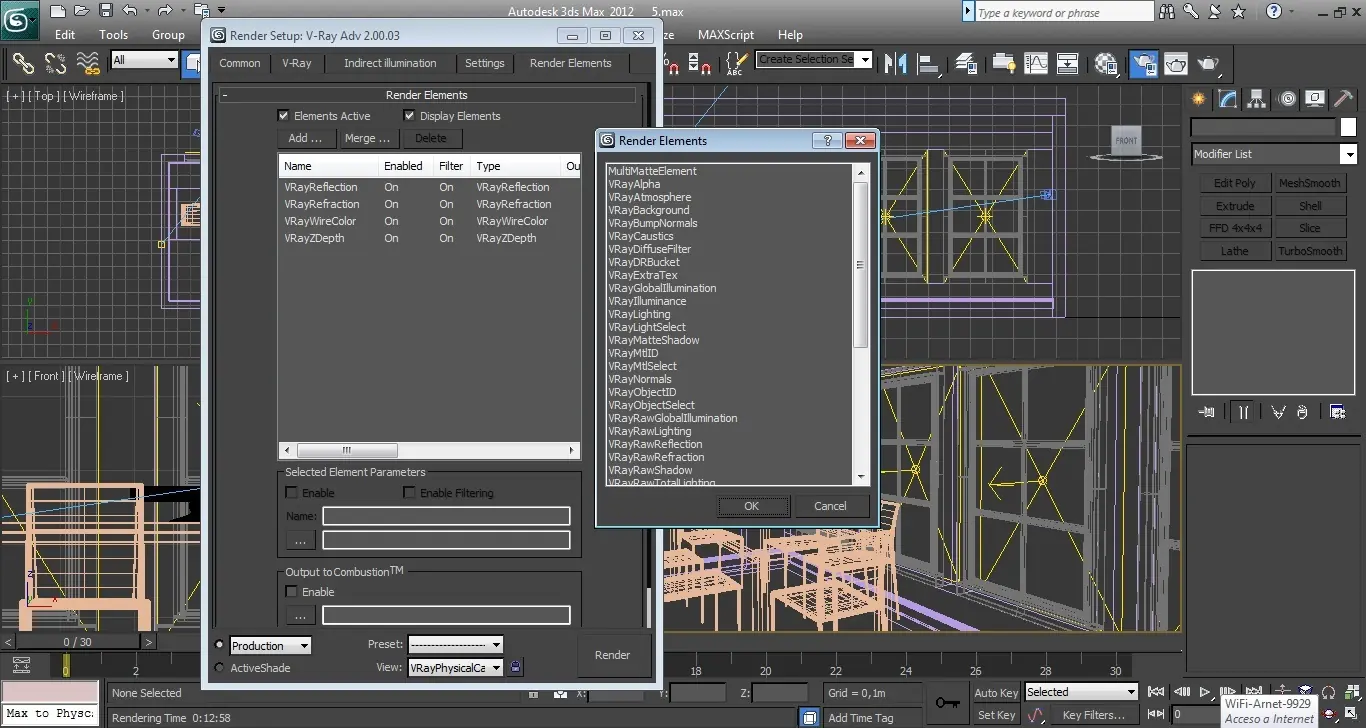
Task: Toggle the Display Elements checkbox
Action: (409, 116)
